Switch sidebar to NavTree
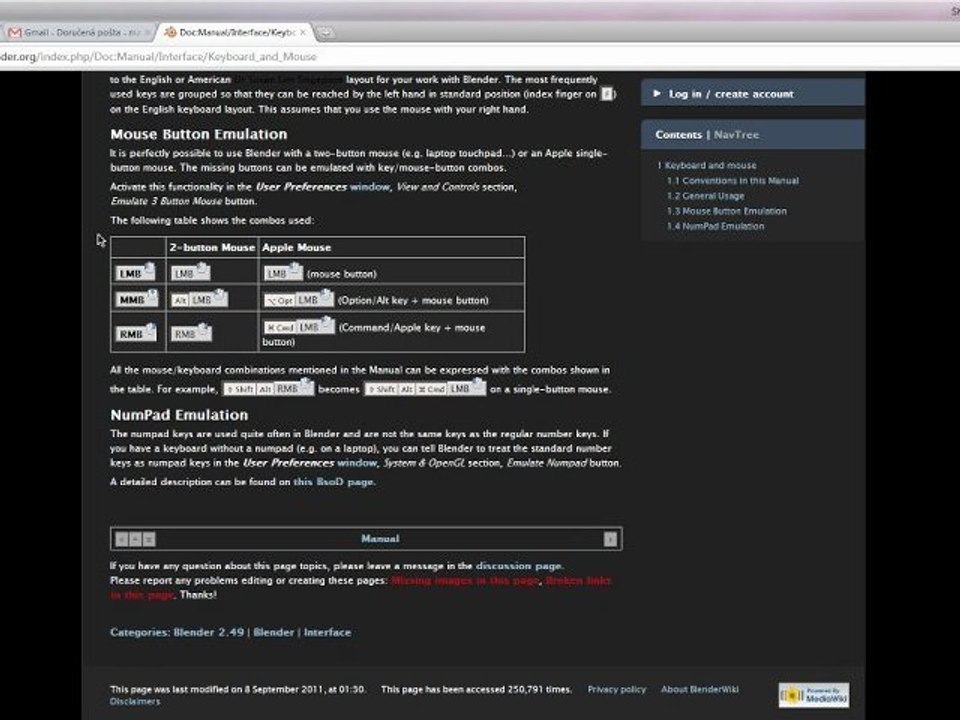 (x=736, y=135)
